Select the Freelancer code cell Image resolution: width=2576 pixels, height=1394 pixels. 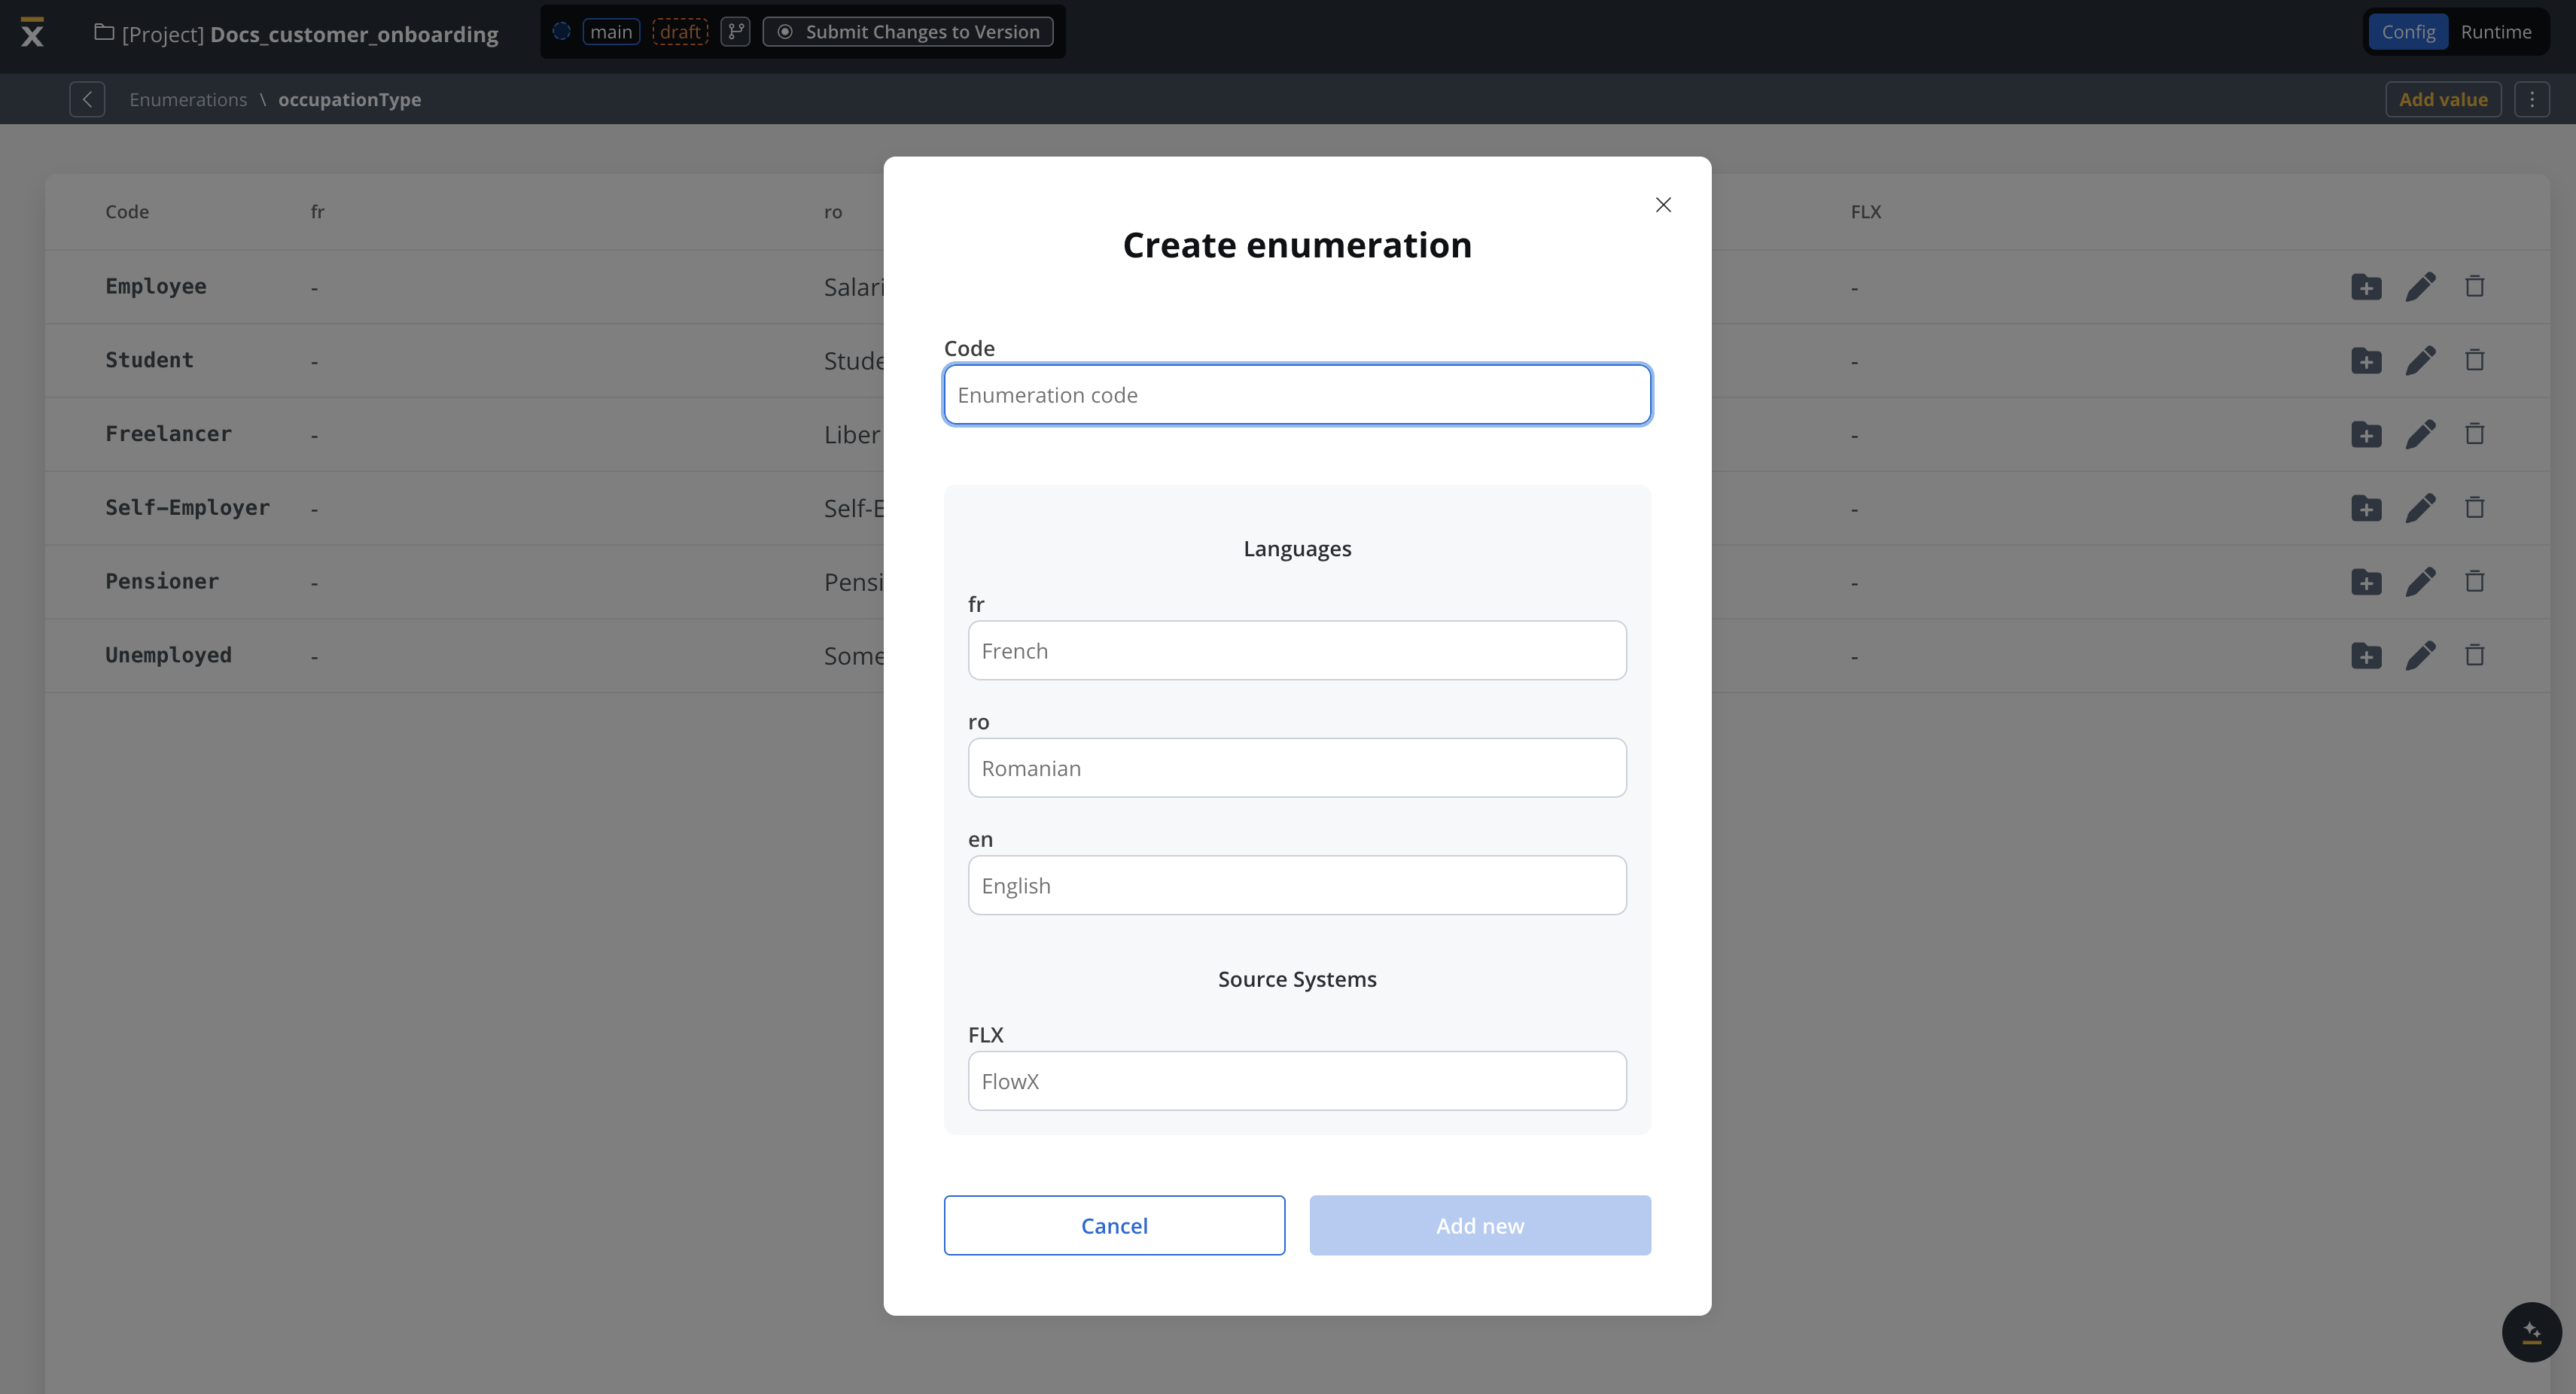click(x=168, y=435)
